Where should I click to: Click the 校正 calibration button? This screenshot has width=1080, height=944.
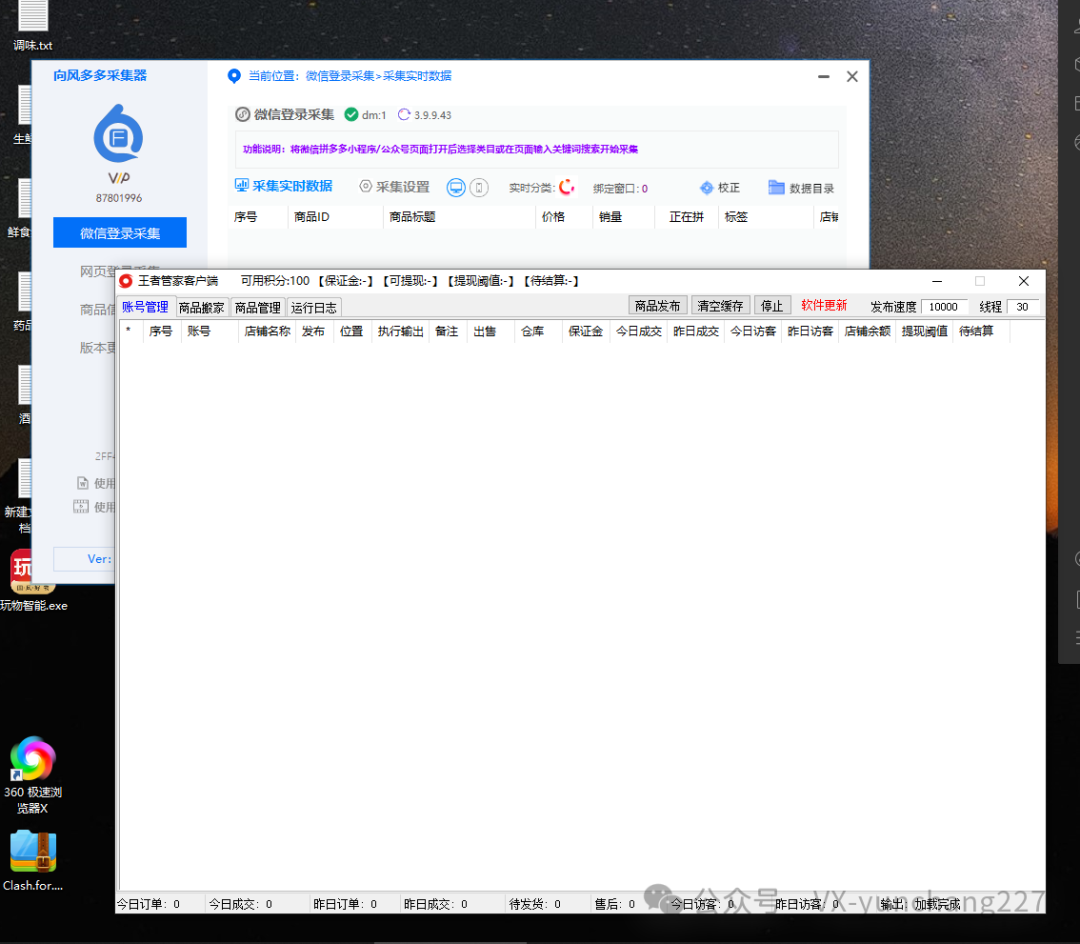pyautogui.click(x=720, y=188)
